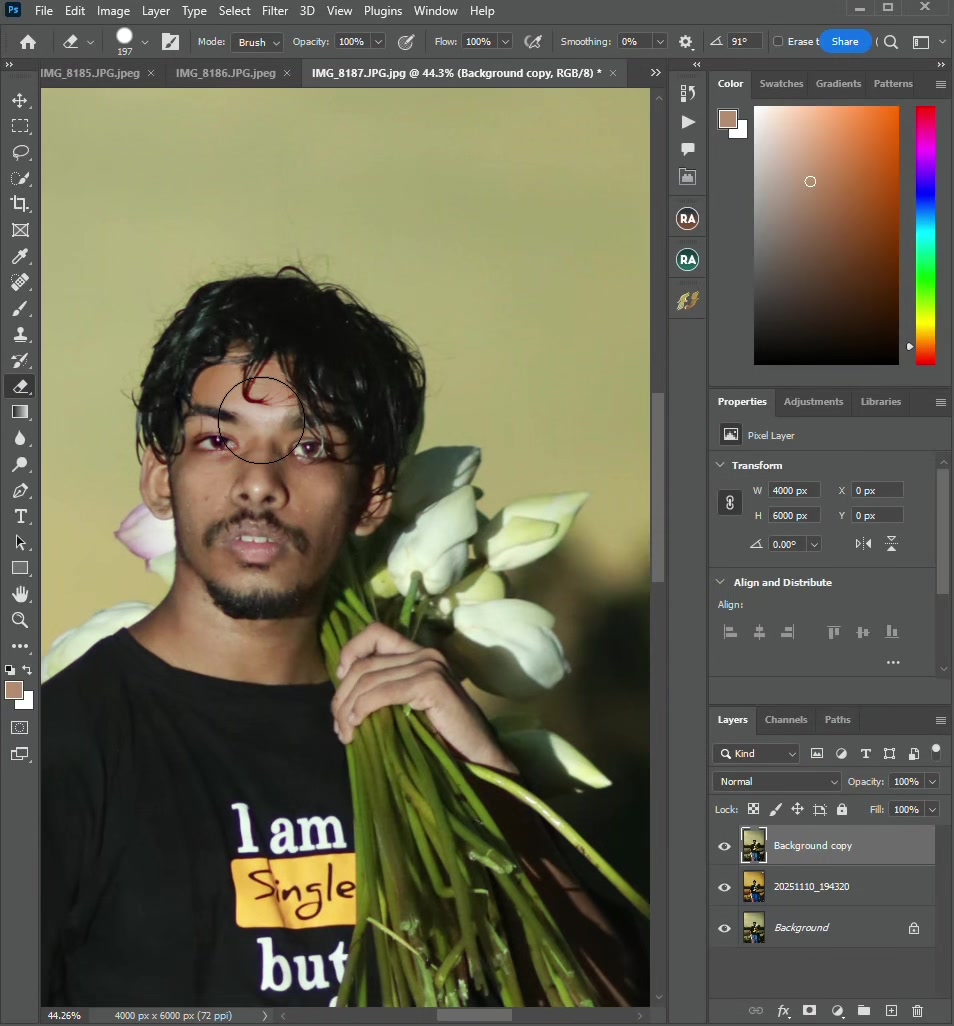Enable the Erase to History checkbox
954x1026 pixels.
tap(778, 41)
